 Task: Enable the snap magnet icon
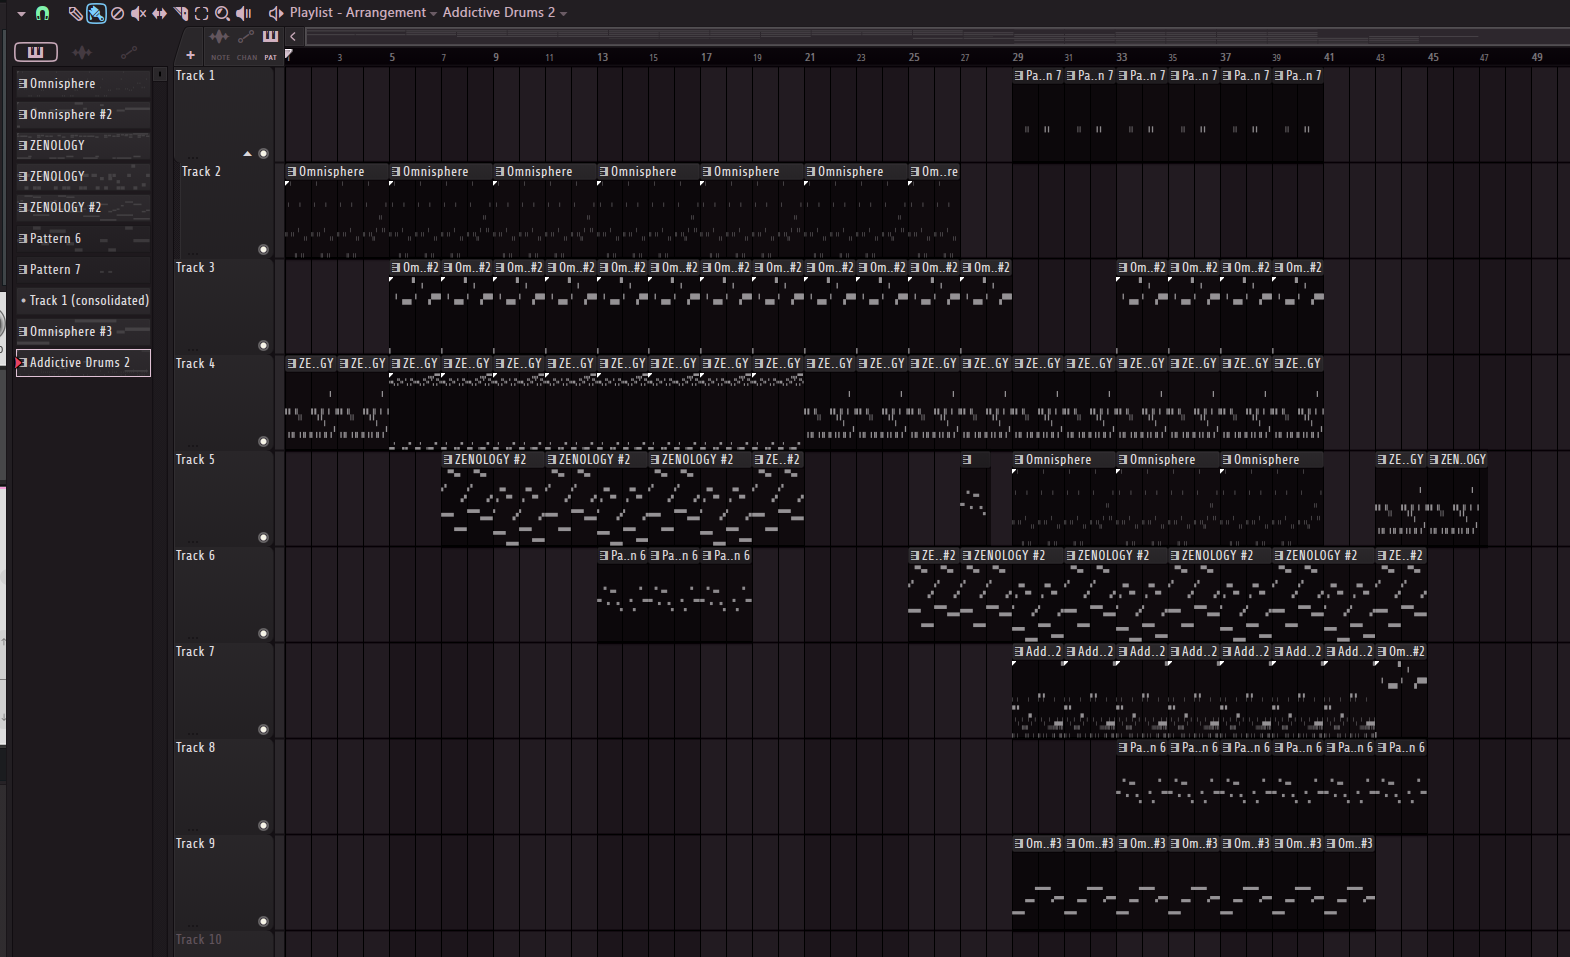(42, 13)
